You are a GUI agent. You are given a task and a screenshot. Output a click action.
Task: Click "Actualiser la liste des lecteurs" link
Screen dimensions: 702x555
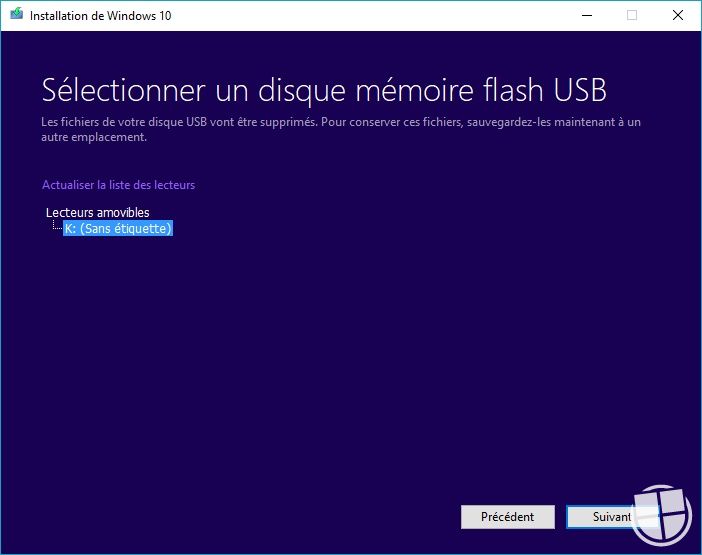tap(118, 185)
